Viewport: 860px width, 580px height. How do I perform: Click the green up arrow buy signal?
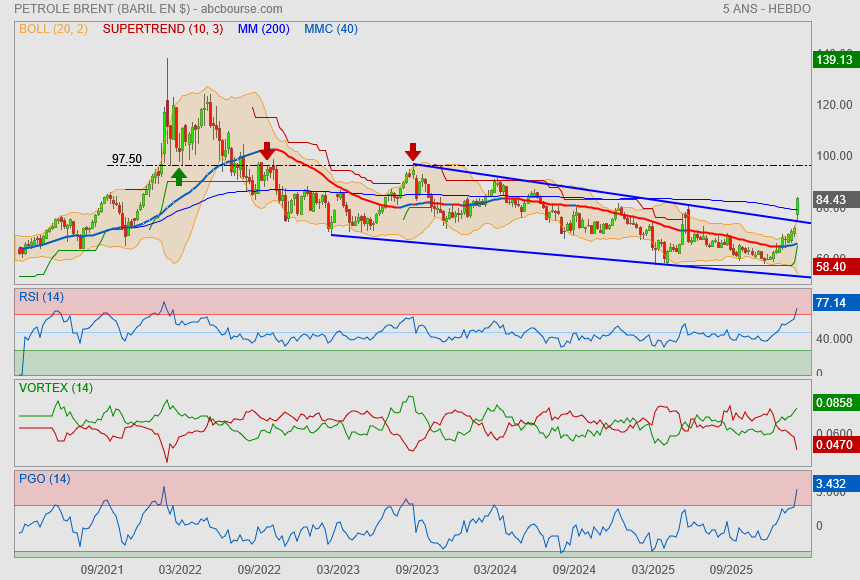pos(178,176)
